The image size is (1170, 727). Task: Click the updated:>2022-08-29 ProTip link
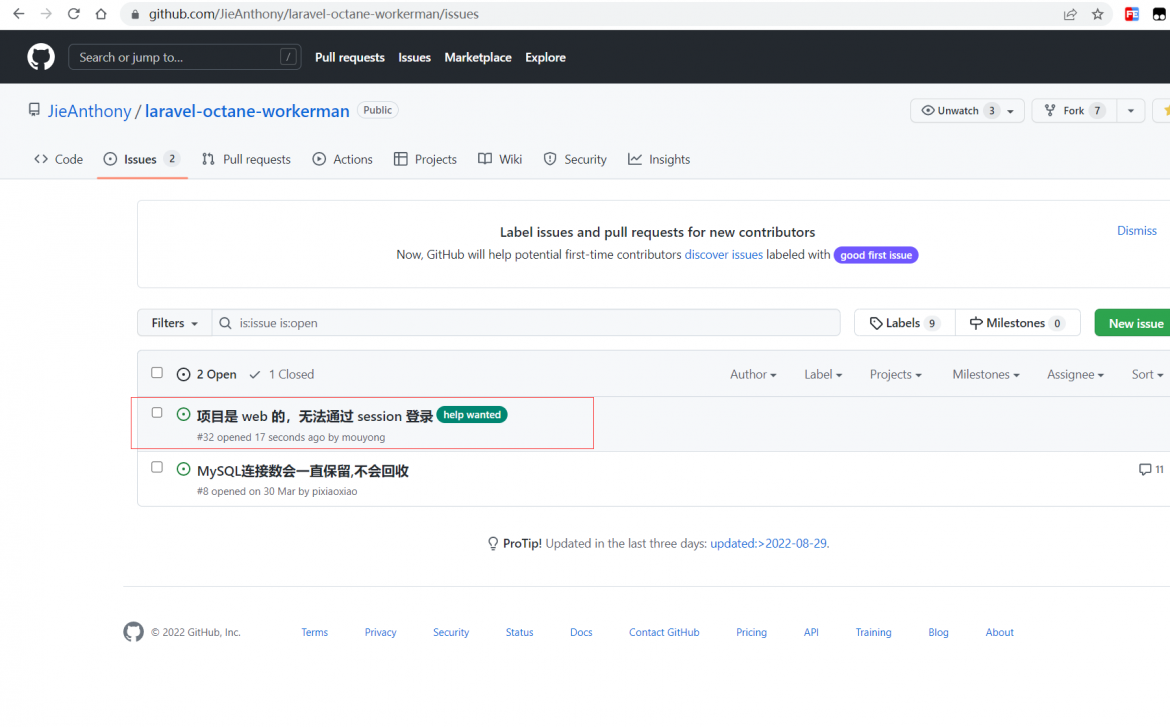pos(768,543)
